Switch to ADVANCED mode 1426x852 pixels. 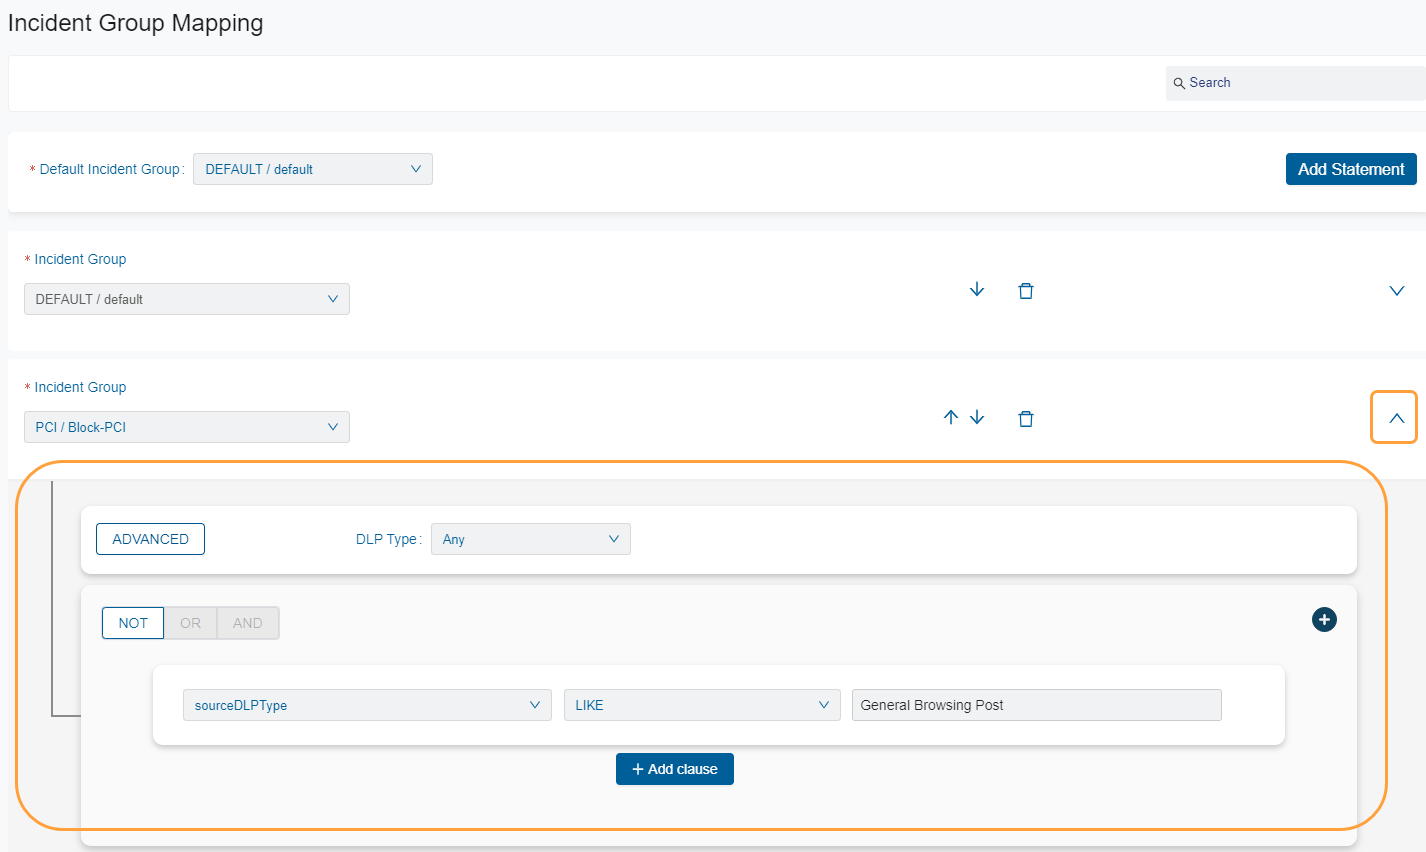pos(150,539)
